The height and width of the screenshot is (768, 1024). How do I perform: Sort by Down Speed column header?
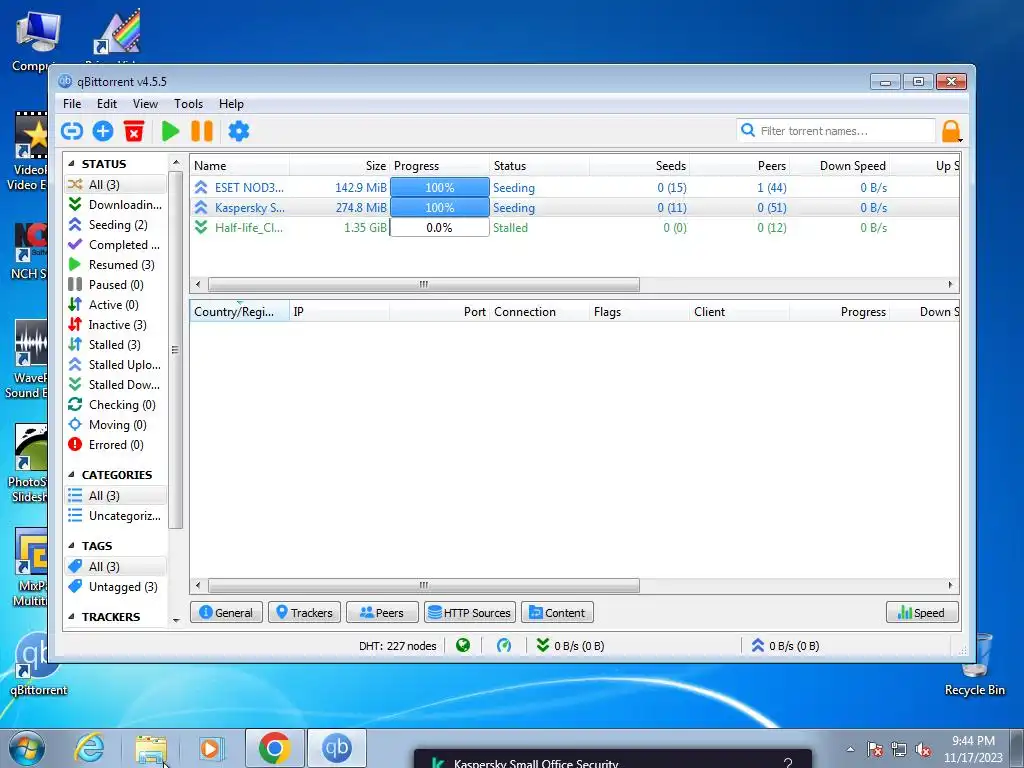pos(839,166)
